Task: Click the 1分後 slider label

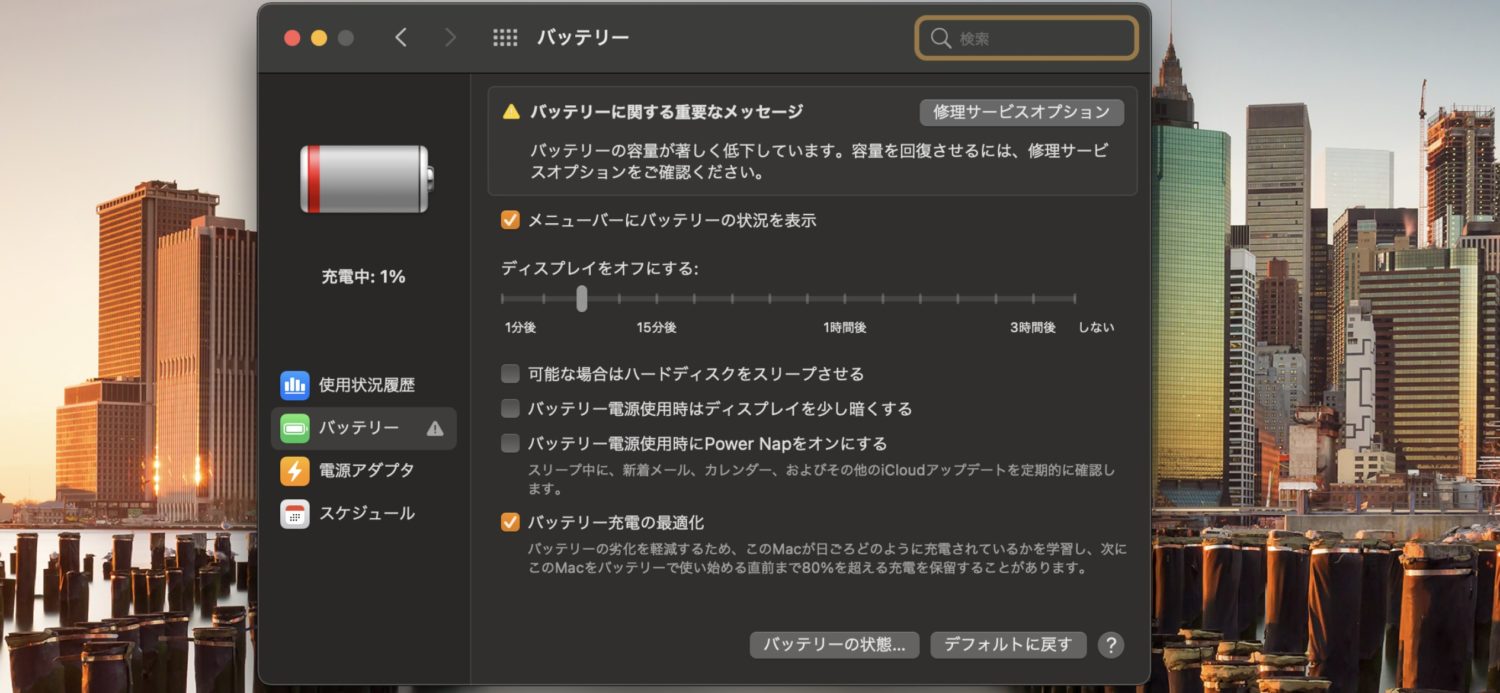Action: 521,328
